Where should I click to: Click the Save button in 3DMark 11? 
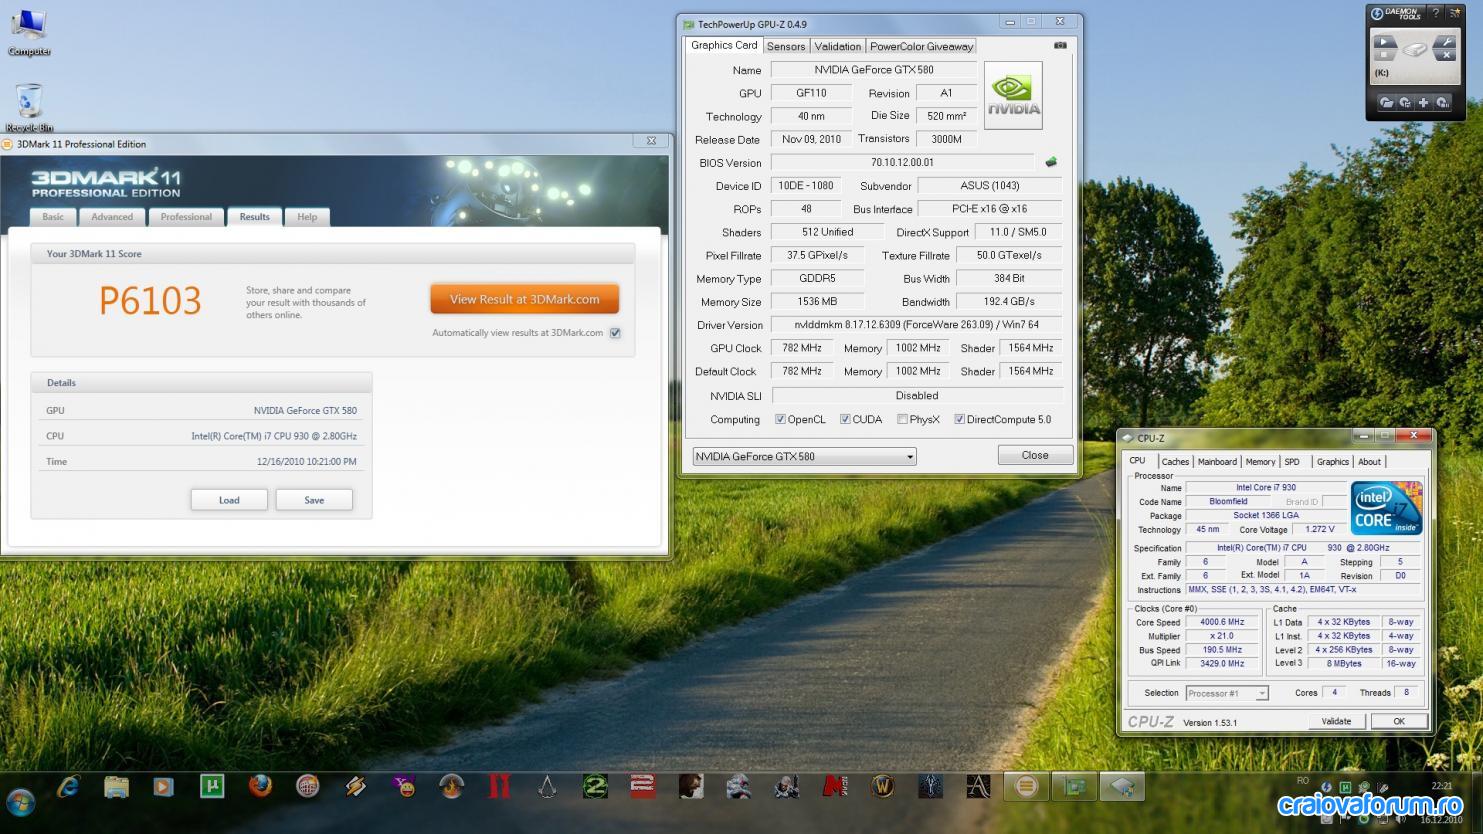point(314,500)
